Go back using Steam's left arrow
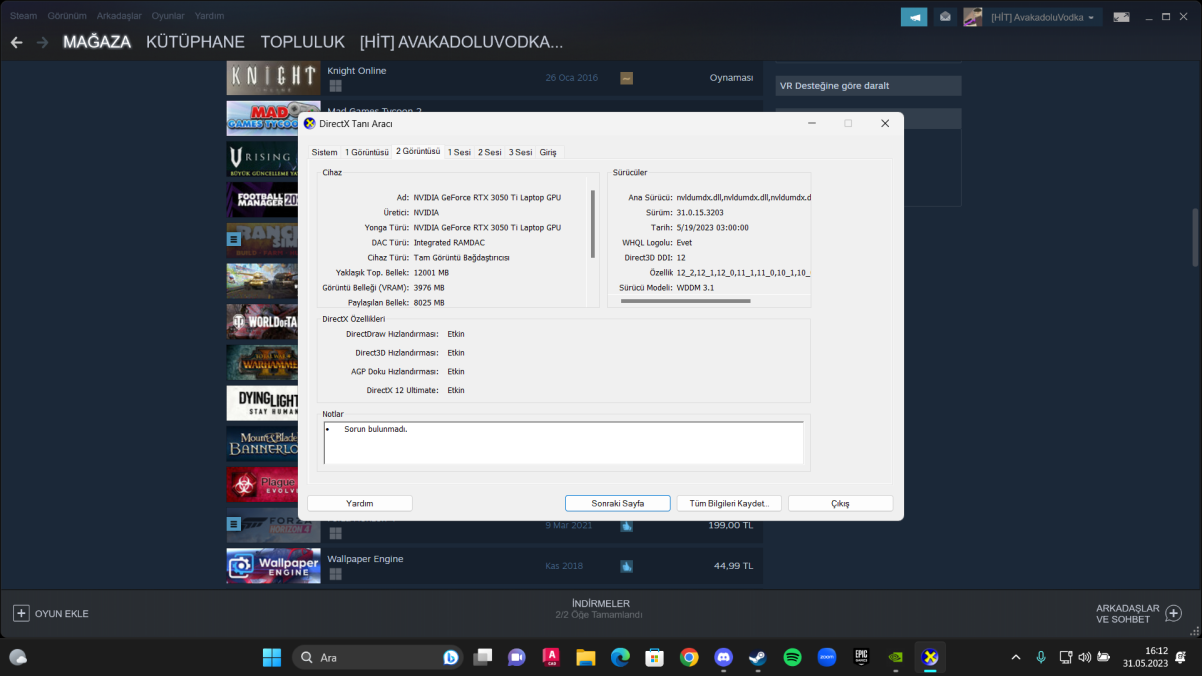 pyautogui.click(x=16, y=42)
